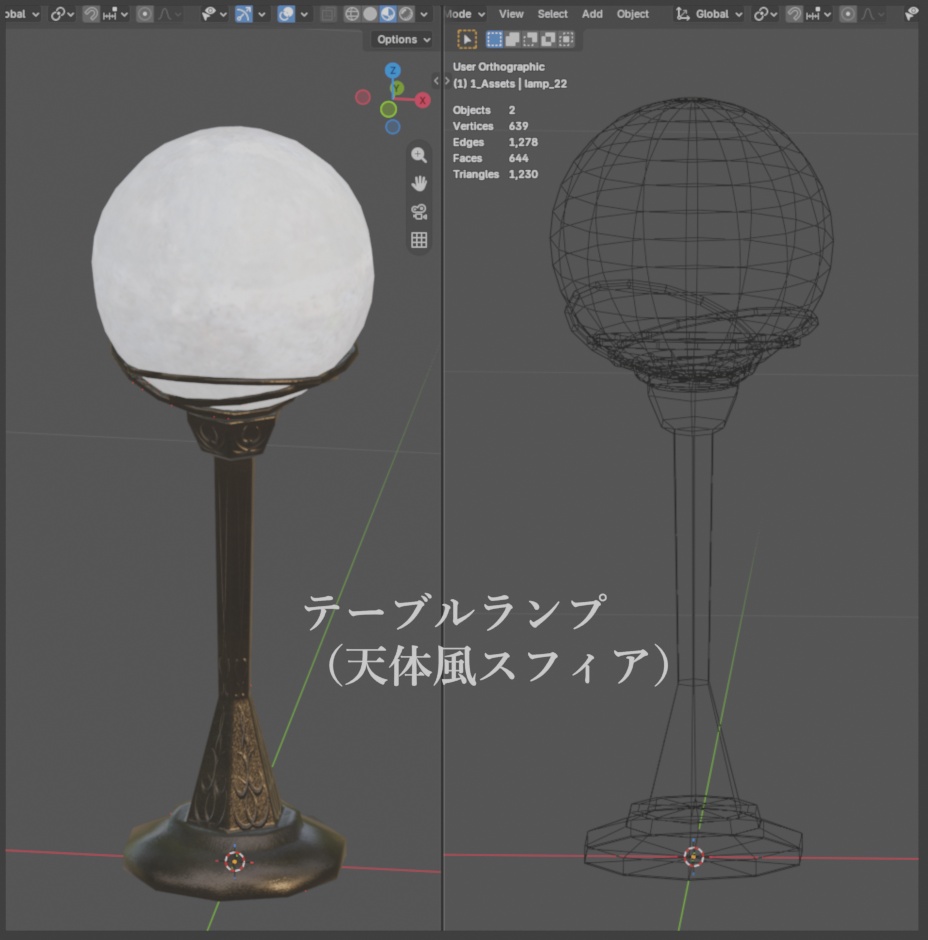Choose 'Extend selection' mode icon
928x940 pixels.
pos(512,40)
